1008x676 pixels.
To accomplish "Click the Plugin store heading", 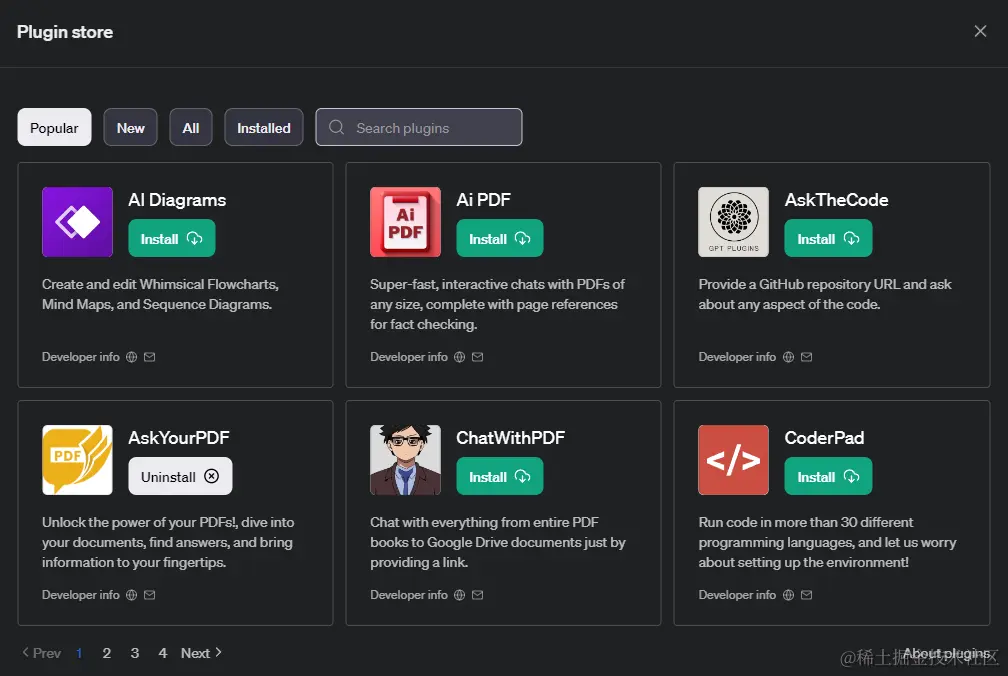I will [x=65, y=31].
